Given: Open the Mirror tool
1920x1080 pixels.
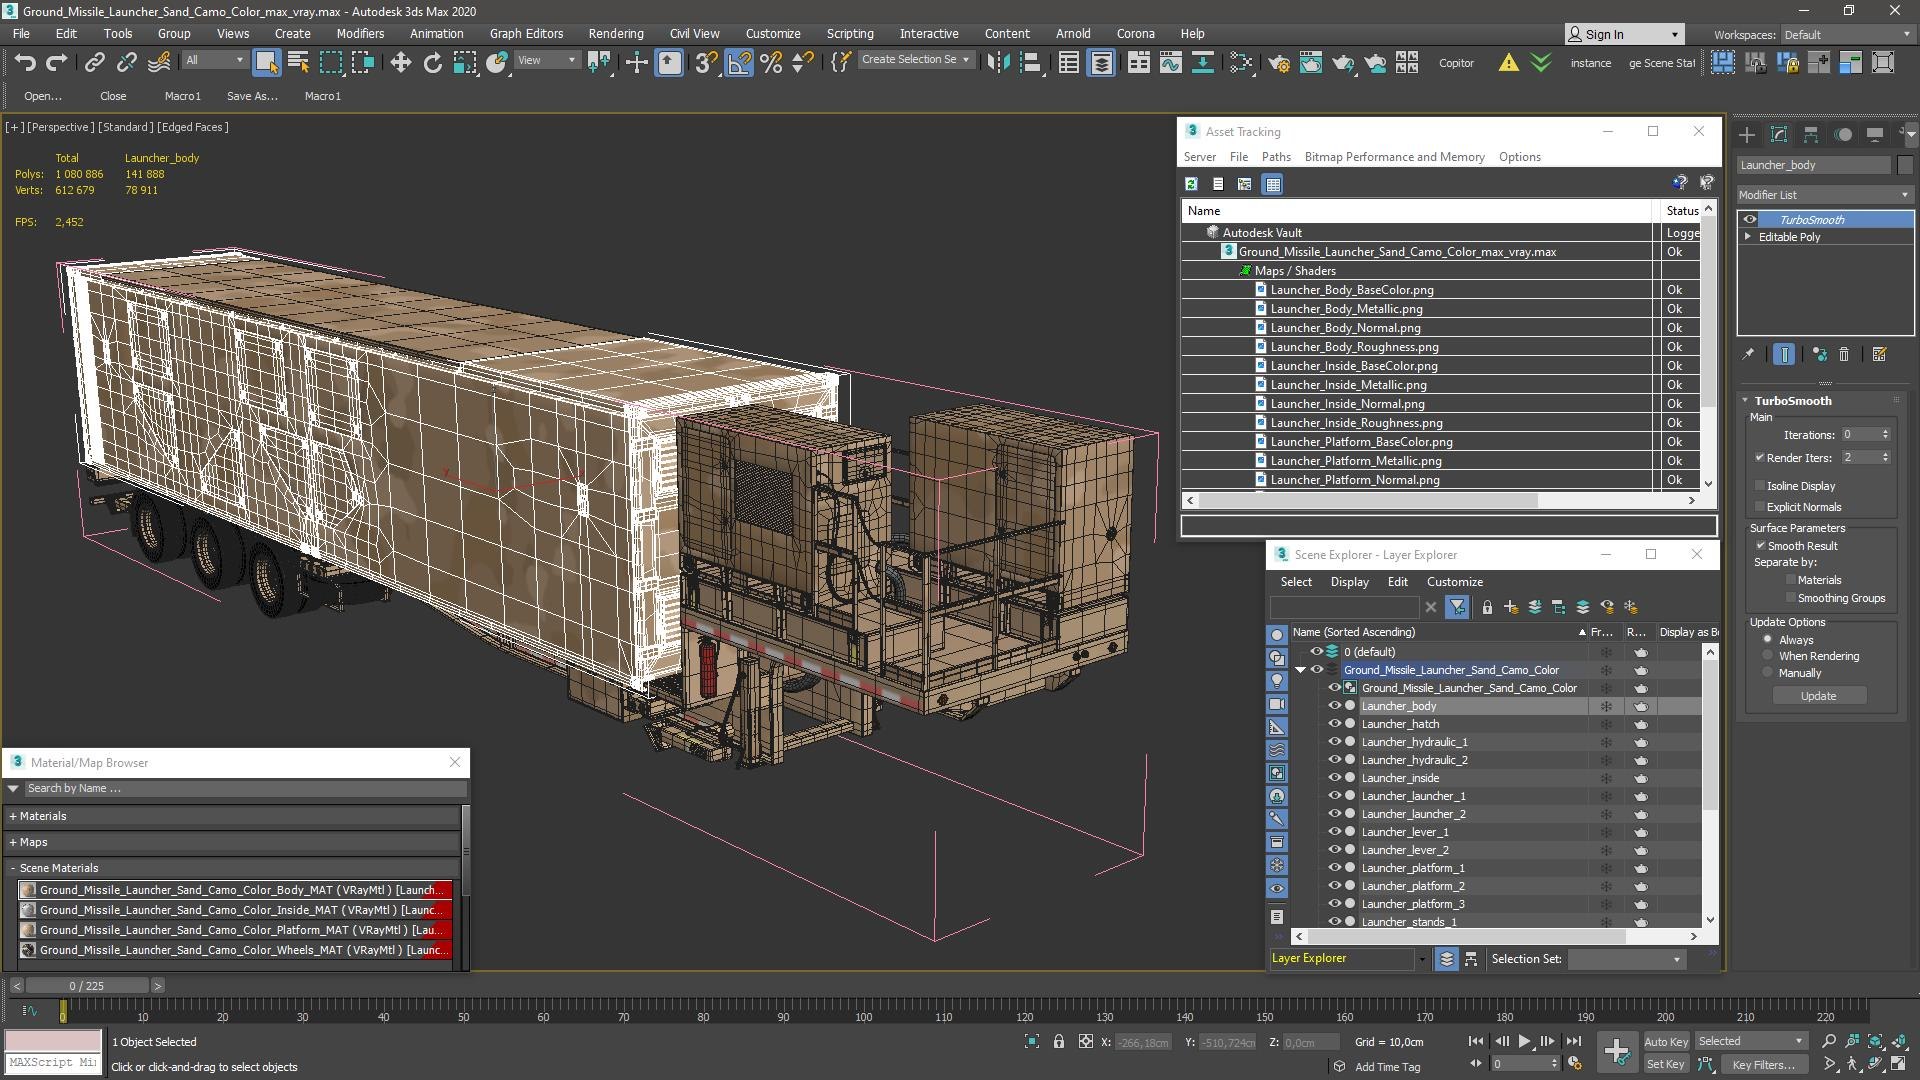Looking at the screenshot, I should [997, 63].
